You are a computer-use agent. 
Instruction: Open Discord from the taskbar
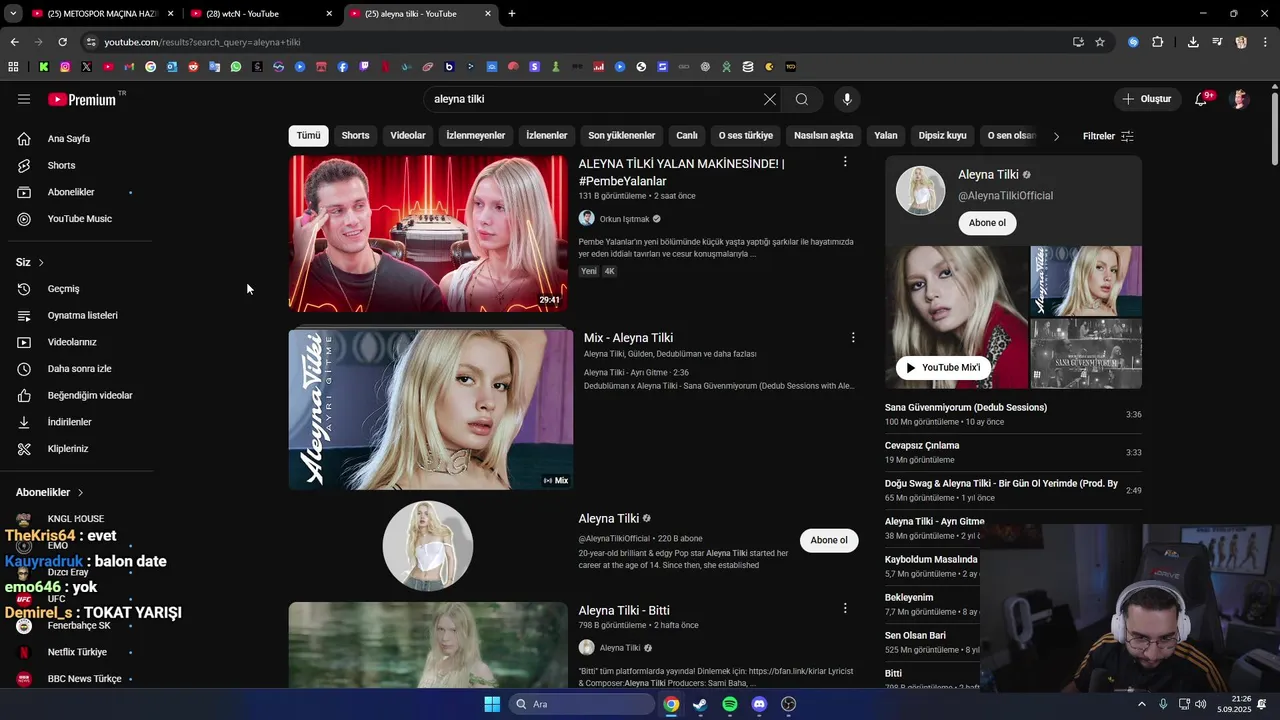click(x=759, y=704)
